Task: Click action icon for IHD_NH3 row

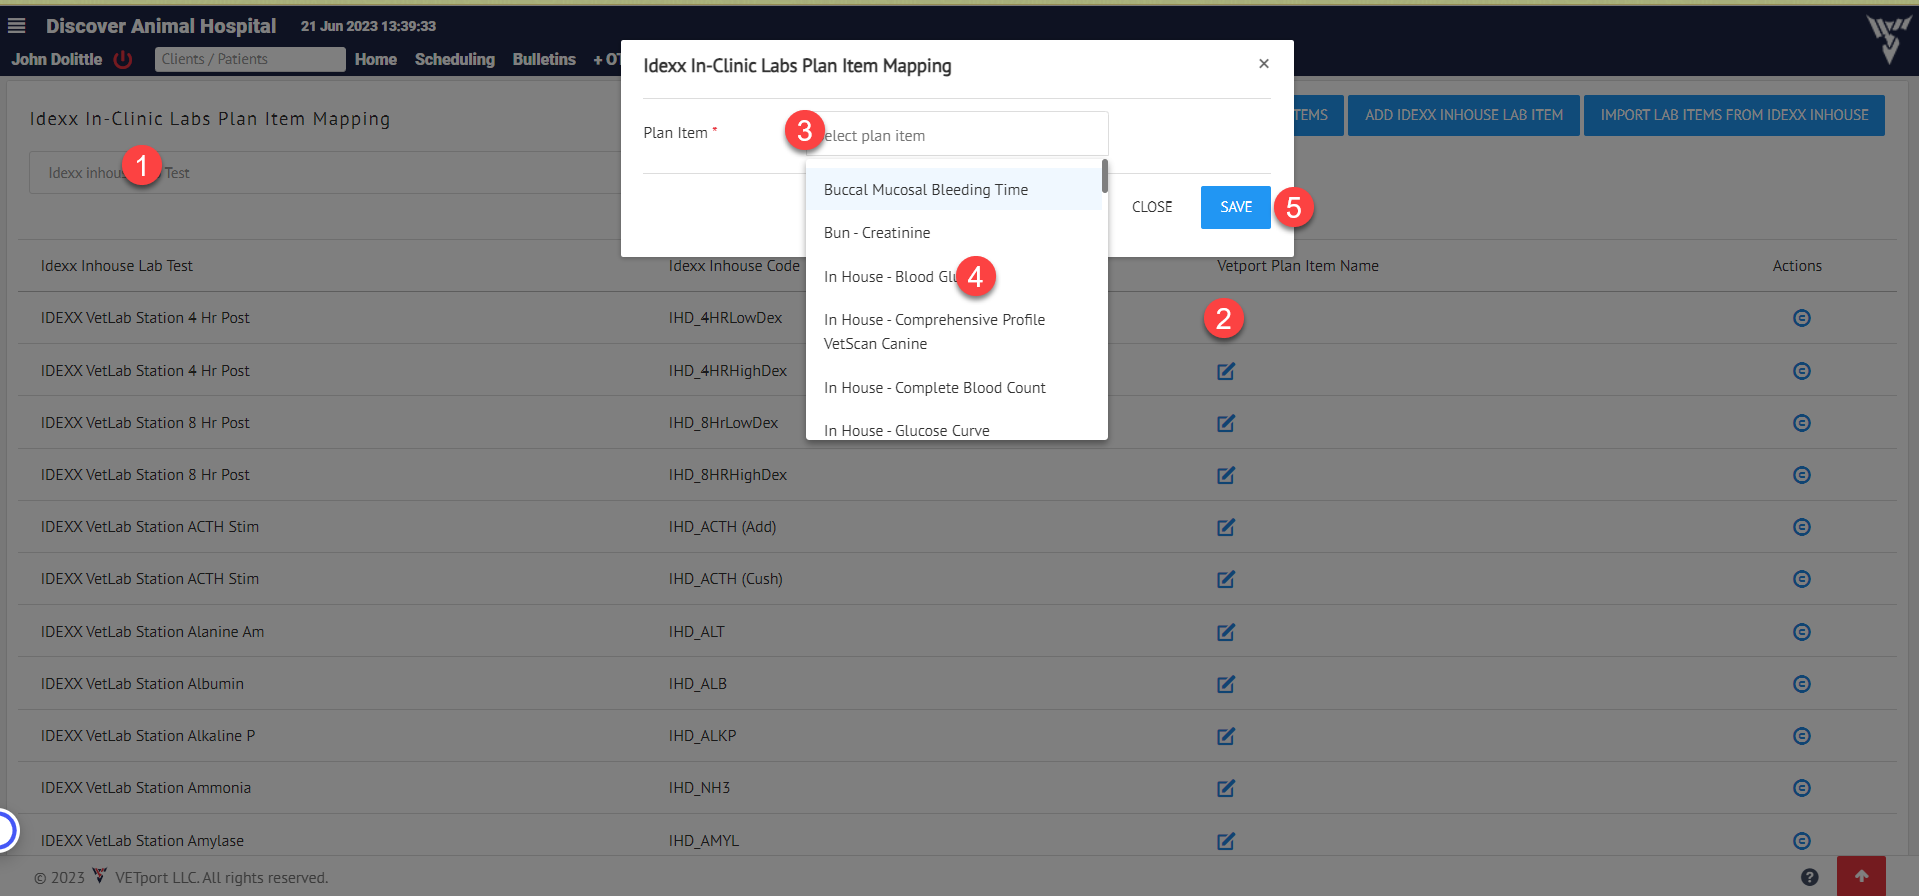Action: 1802,788
